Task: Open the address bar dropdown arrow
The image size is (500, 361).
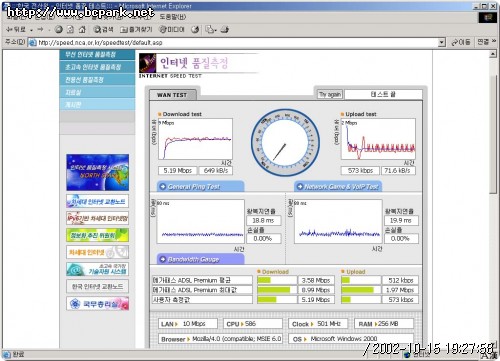Action: pyautogui.click(x=442, y=42)
